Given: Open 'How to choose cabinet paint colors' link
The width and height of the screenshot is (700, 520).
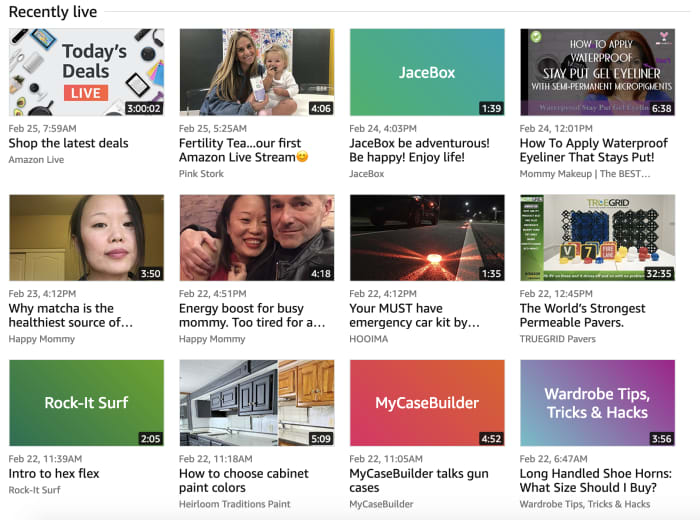Looking at the screenshot, I should (x=243, y=480).
